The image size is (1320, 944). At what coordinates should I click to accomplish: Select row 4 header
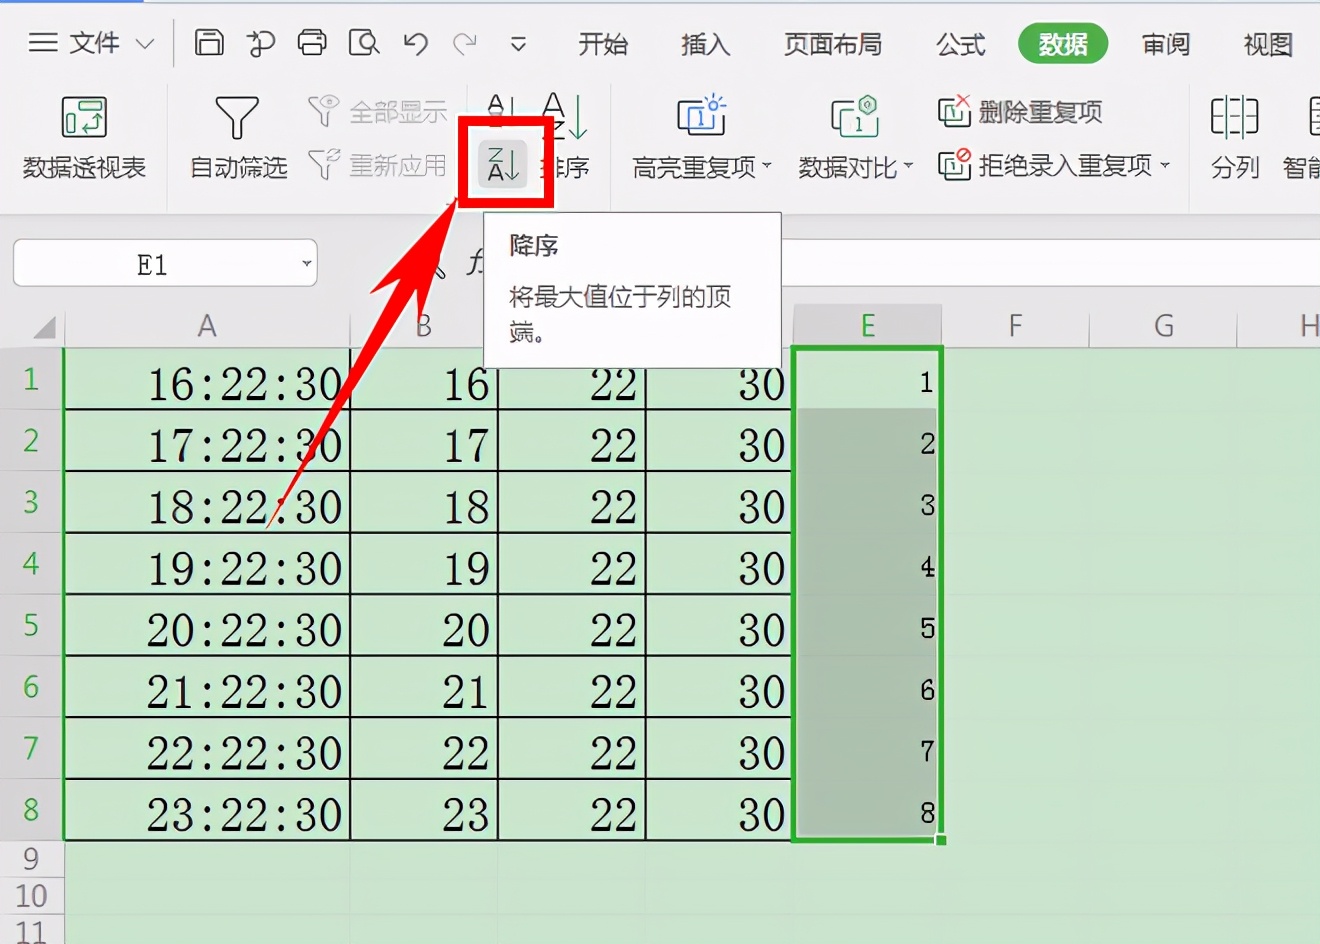tap(31, 563)
